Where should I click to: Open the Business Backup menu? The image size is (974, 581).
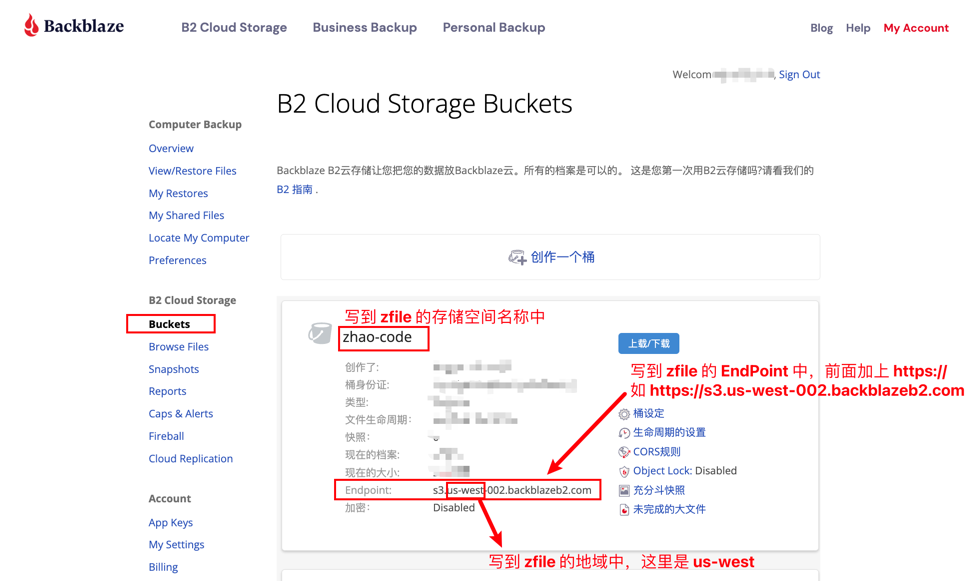364,28
